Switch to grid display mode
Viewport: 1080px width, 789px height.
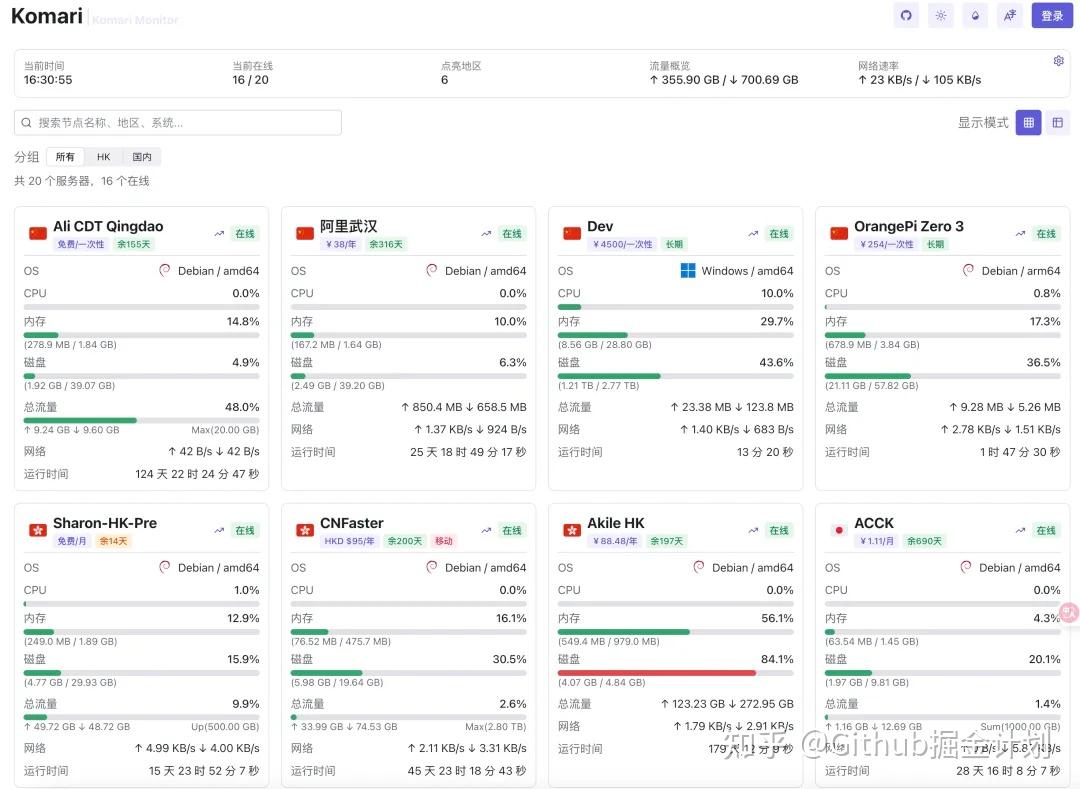coord(1028,122)
